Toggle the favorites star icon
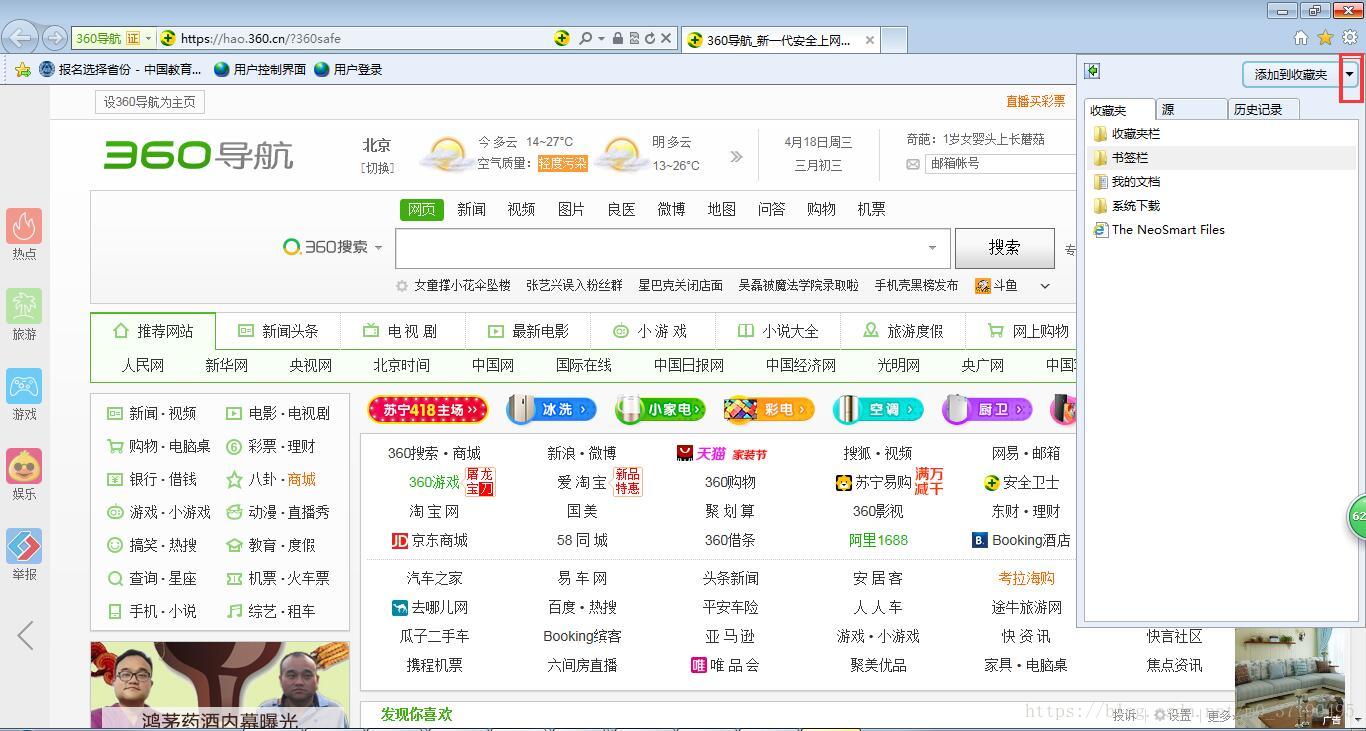 (x=1325, y=37)
